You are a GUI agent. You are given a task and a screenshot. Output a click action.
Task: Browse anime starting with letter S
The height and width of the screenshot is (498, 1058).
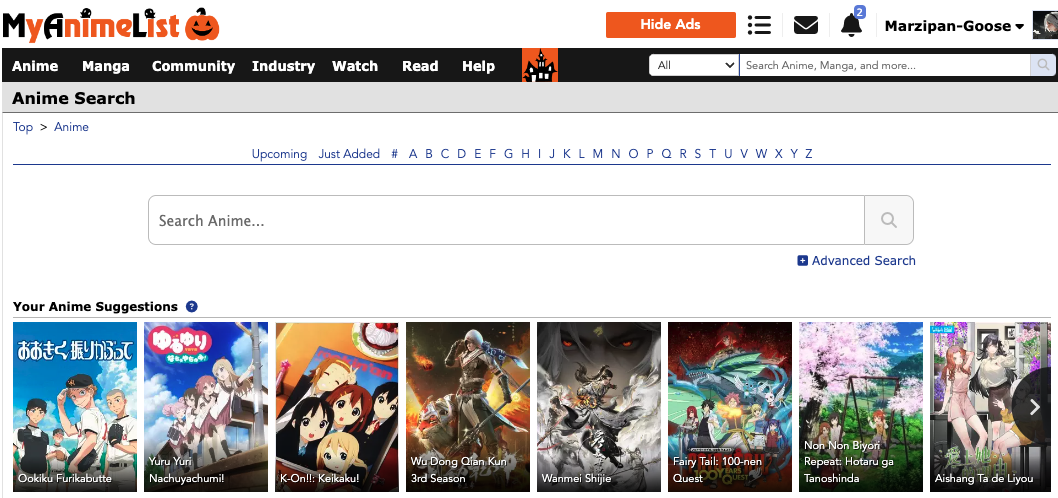point(698,154)
